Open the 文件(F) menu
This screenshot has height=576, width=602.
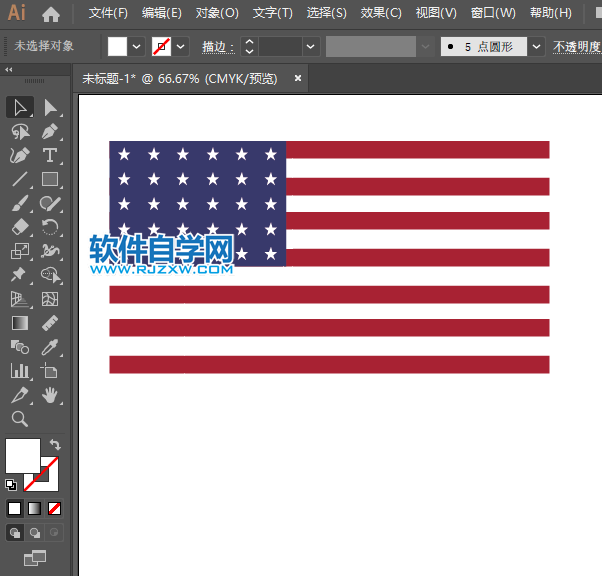(x=108, y=13)
